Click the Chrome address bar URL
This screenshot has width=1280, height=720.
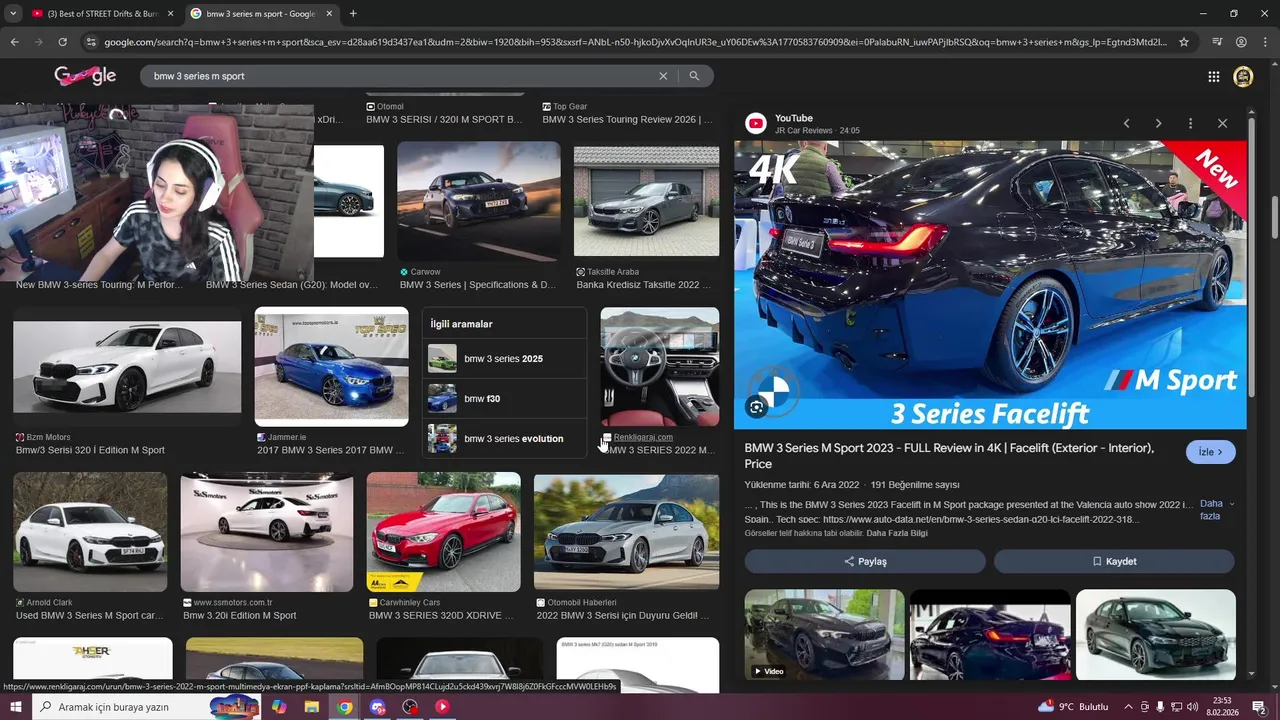(x=635, y=42)
